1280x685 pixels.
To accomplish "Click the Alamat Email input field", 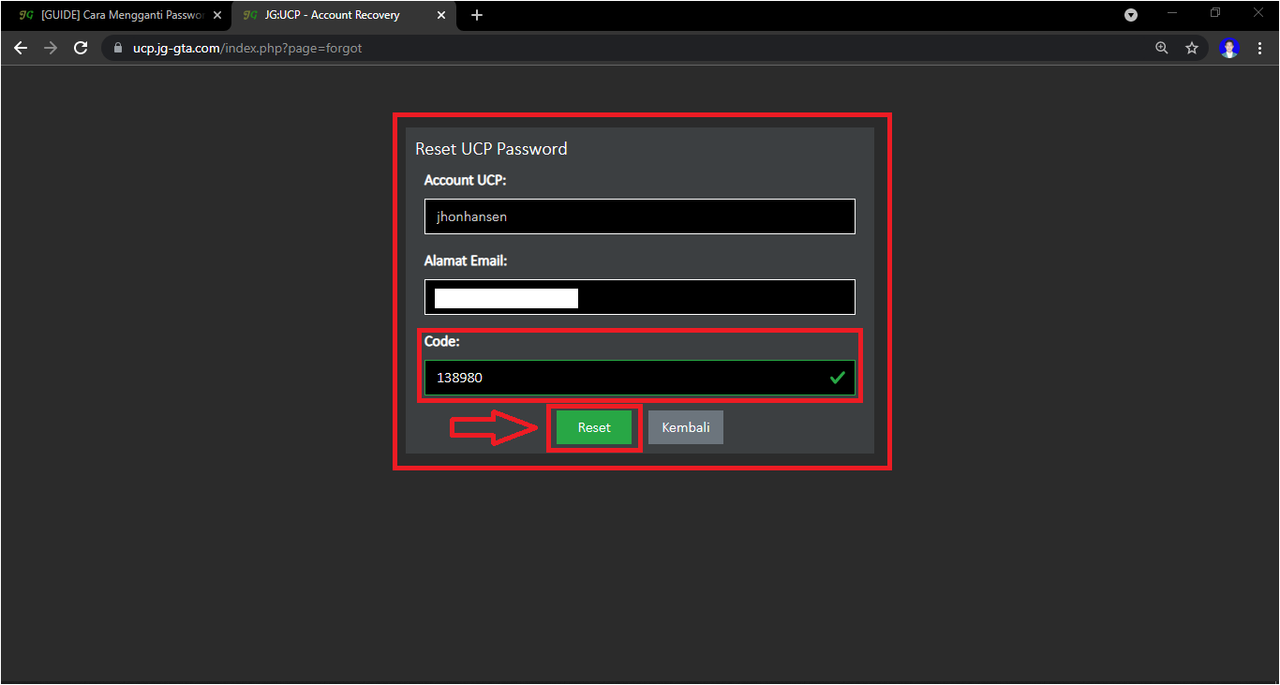I will tap(640, 297).
